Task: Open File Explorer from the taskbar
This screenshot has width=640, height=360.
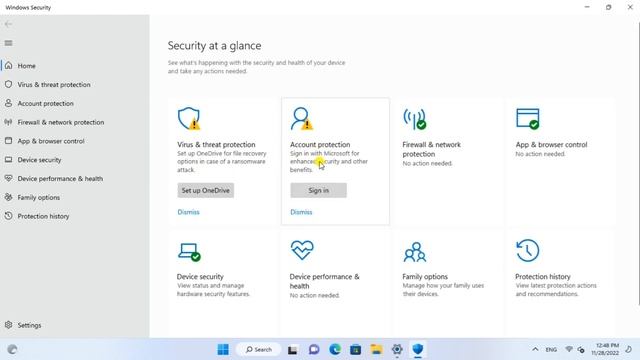Action: (x=376, y=349)
